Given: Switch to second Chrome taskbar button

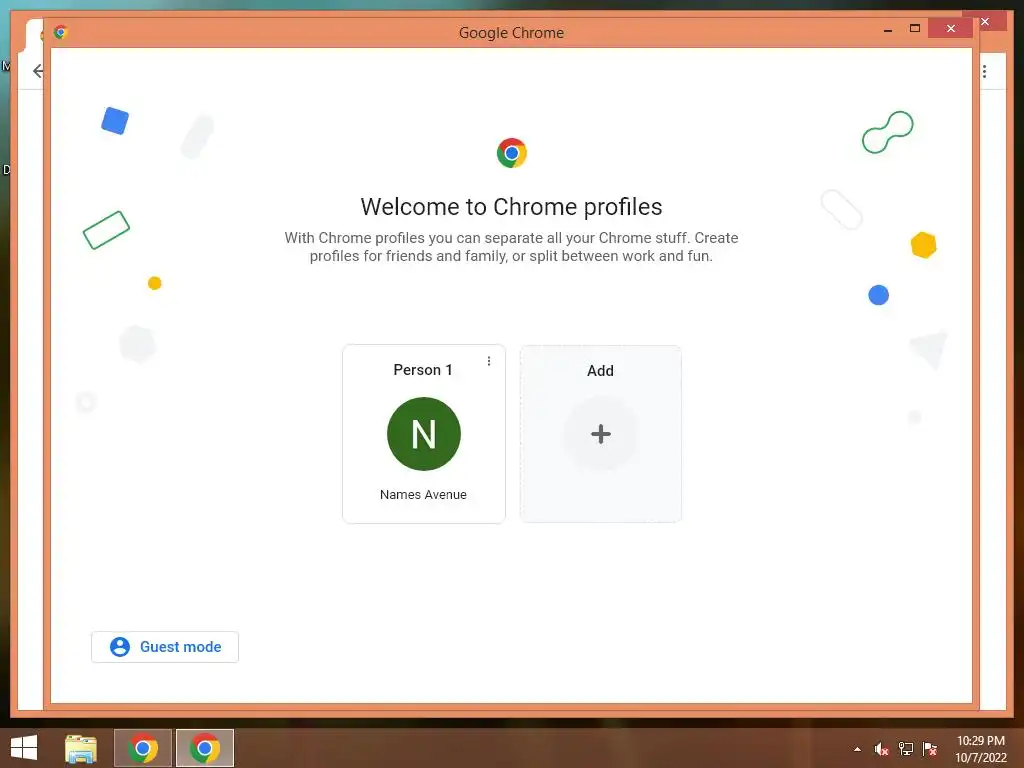Looking at the screenshot, I should tap(205, 748).
